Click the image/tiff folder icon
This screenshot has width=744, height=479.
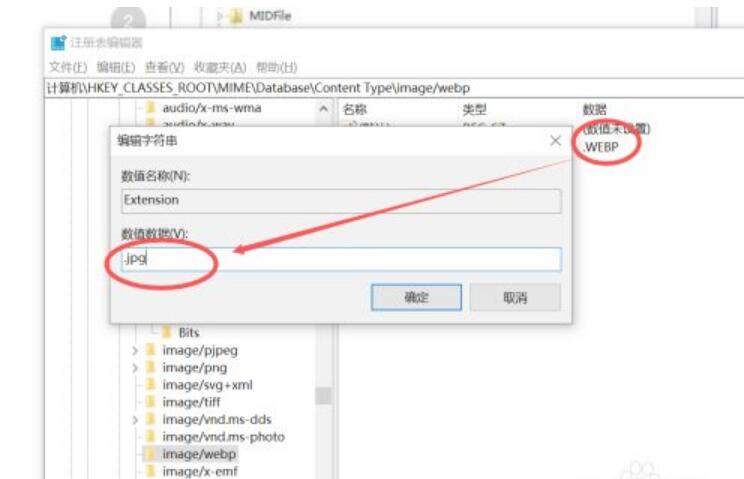click(151, 402)
